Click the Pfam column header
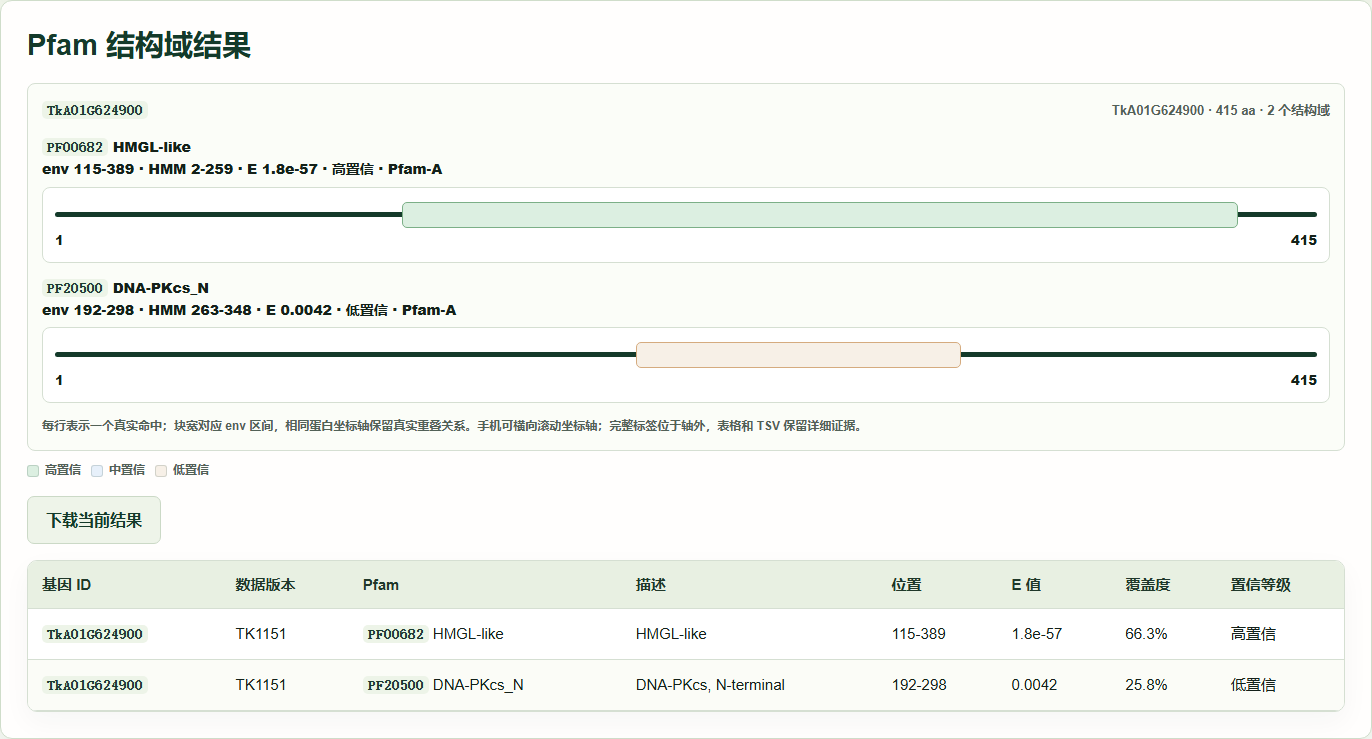Viewport: 1372px width, 739px height. 381,585
